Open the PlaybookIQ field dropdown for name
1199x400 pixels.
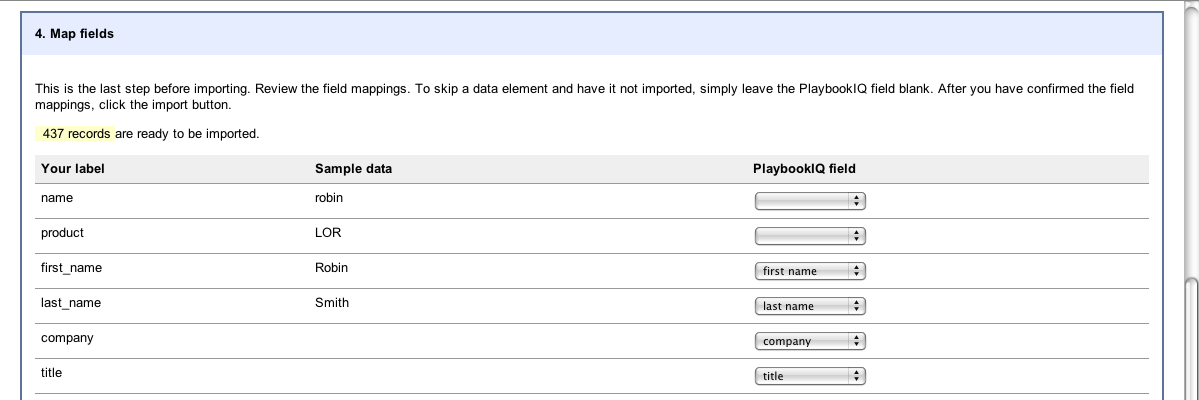pos(809,201)
